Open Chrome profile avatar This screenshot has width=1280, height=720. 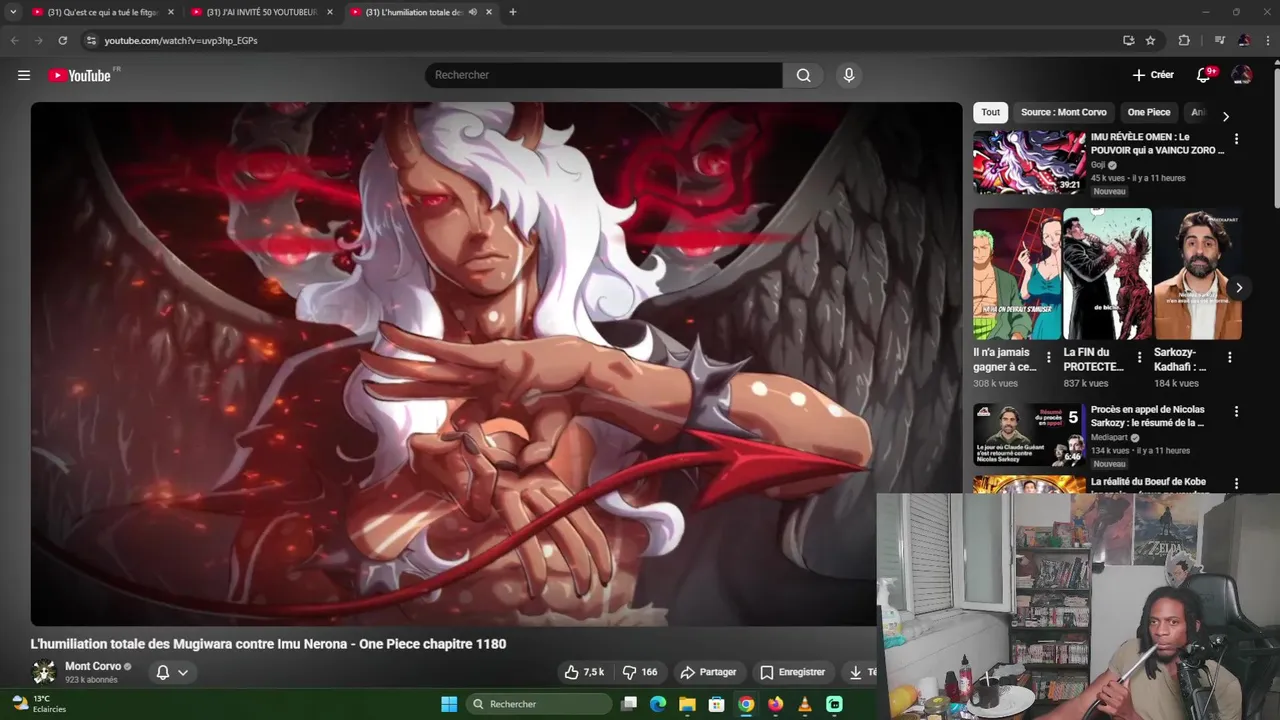pos(1244,40)
